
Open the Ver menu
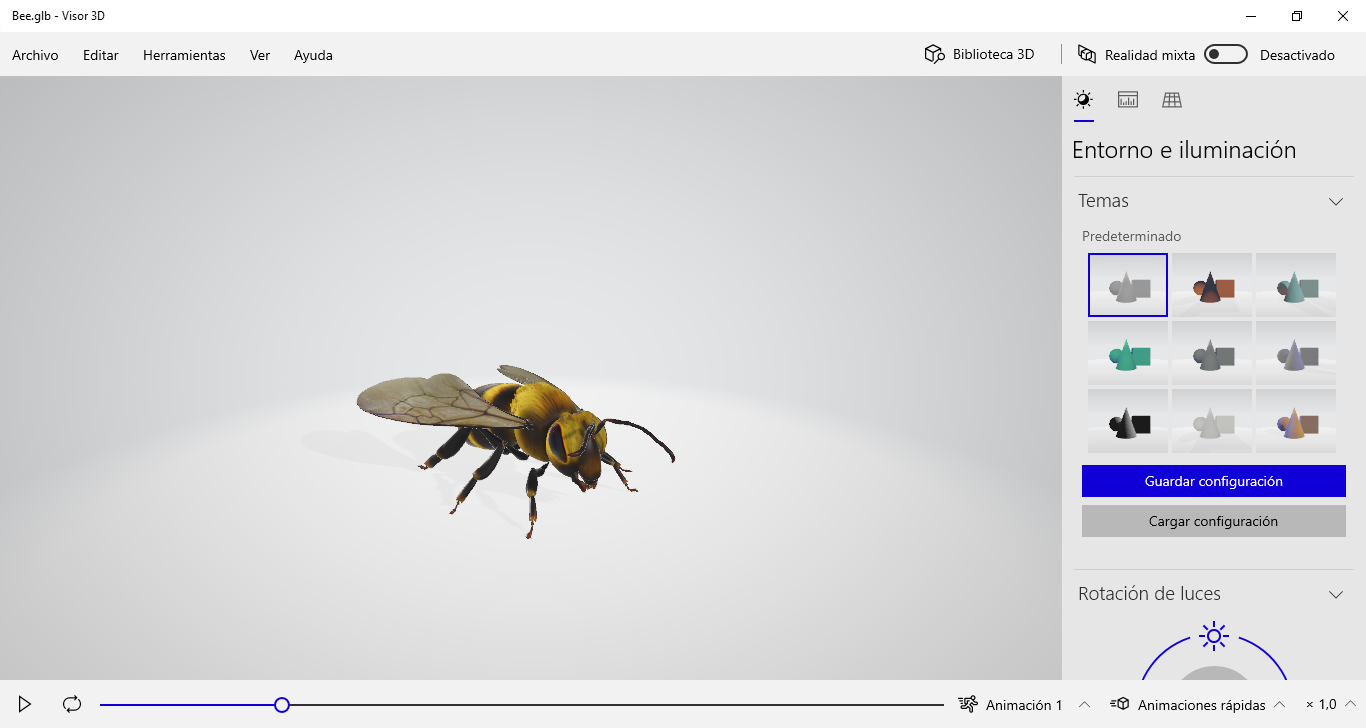click(260, 55)
